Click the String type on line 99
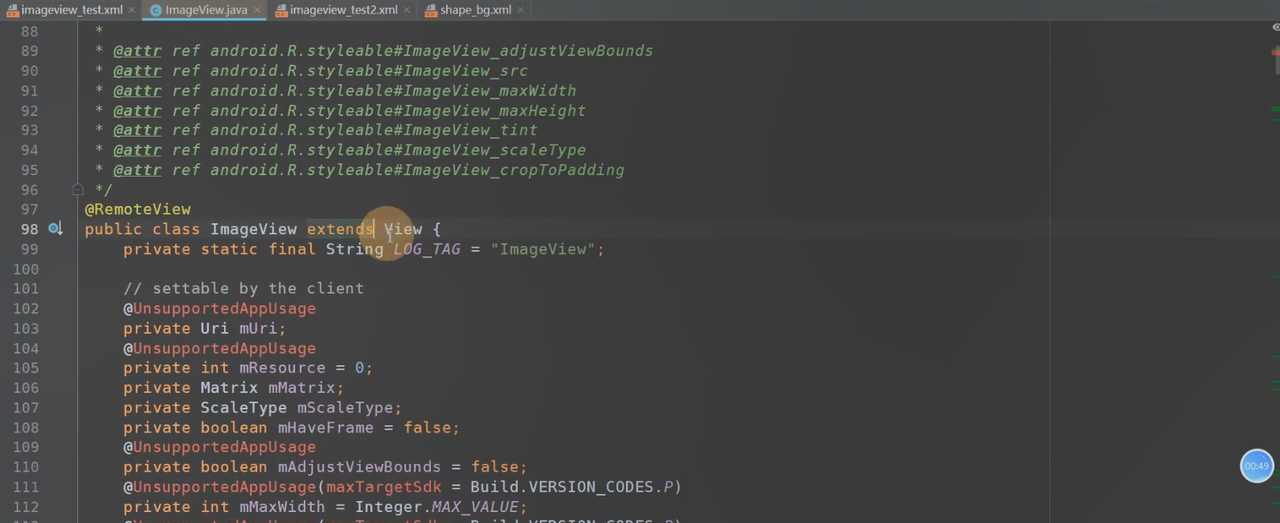Image resolution: width=1280 pixels, height=523 pixels. 354,249
